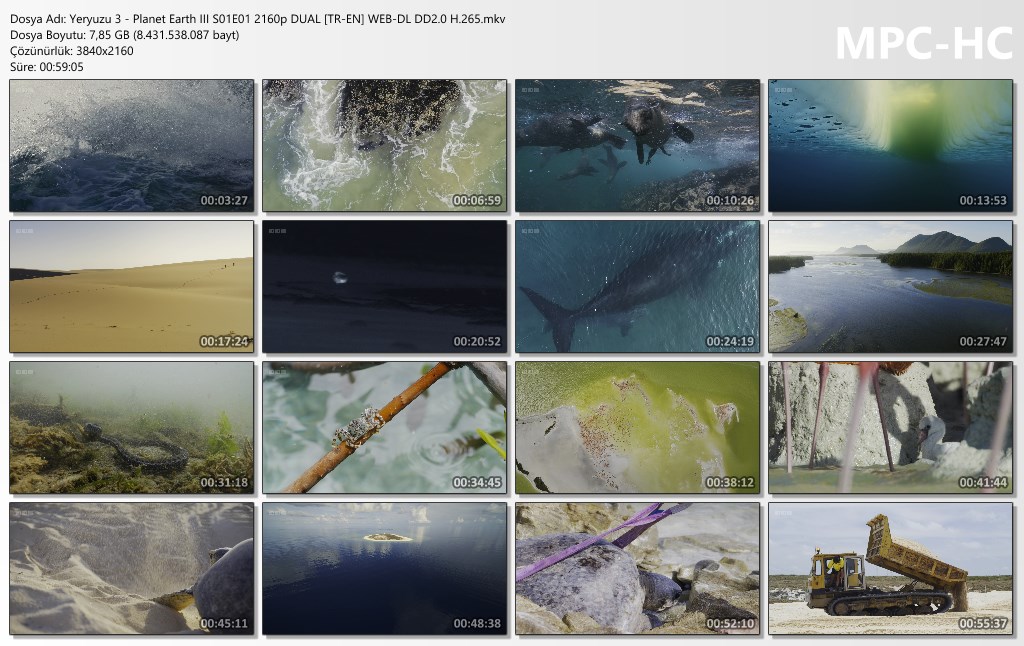Pick the crab on branch thumbnail at 00:34:45
1024x646 pixels.
[x=385, y=428]
